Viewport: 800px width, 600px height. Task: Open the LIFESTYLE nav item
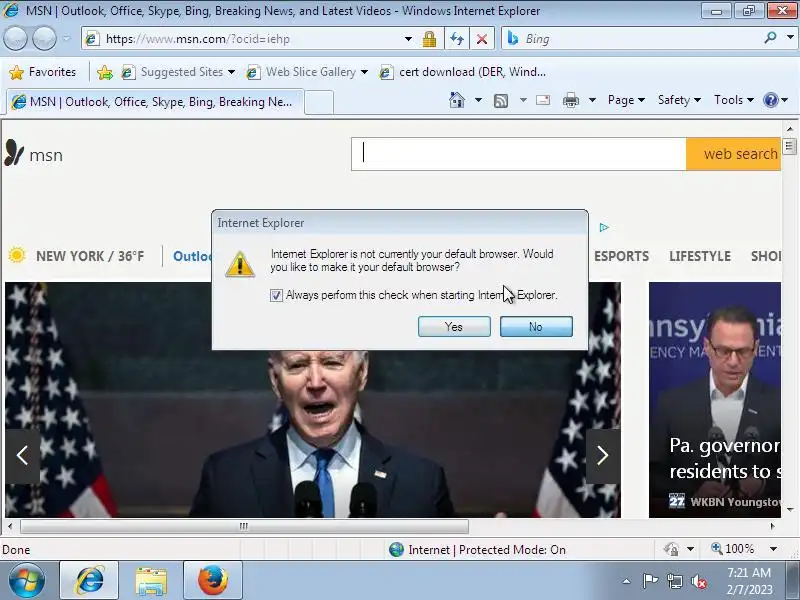tap(700, 256)
